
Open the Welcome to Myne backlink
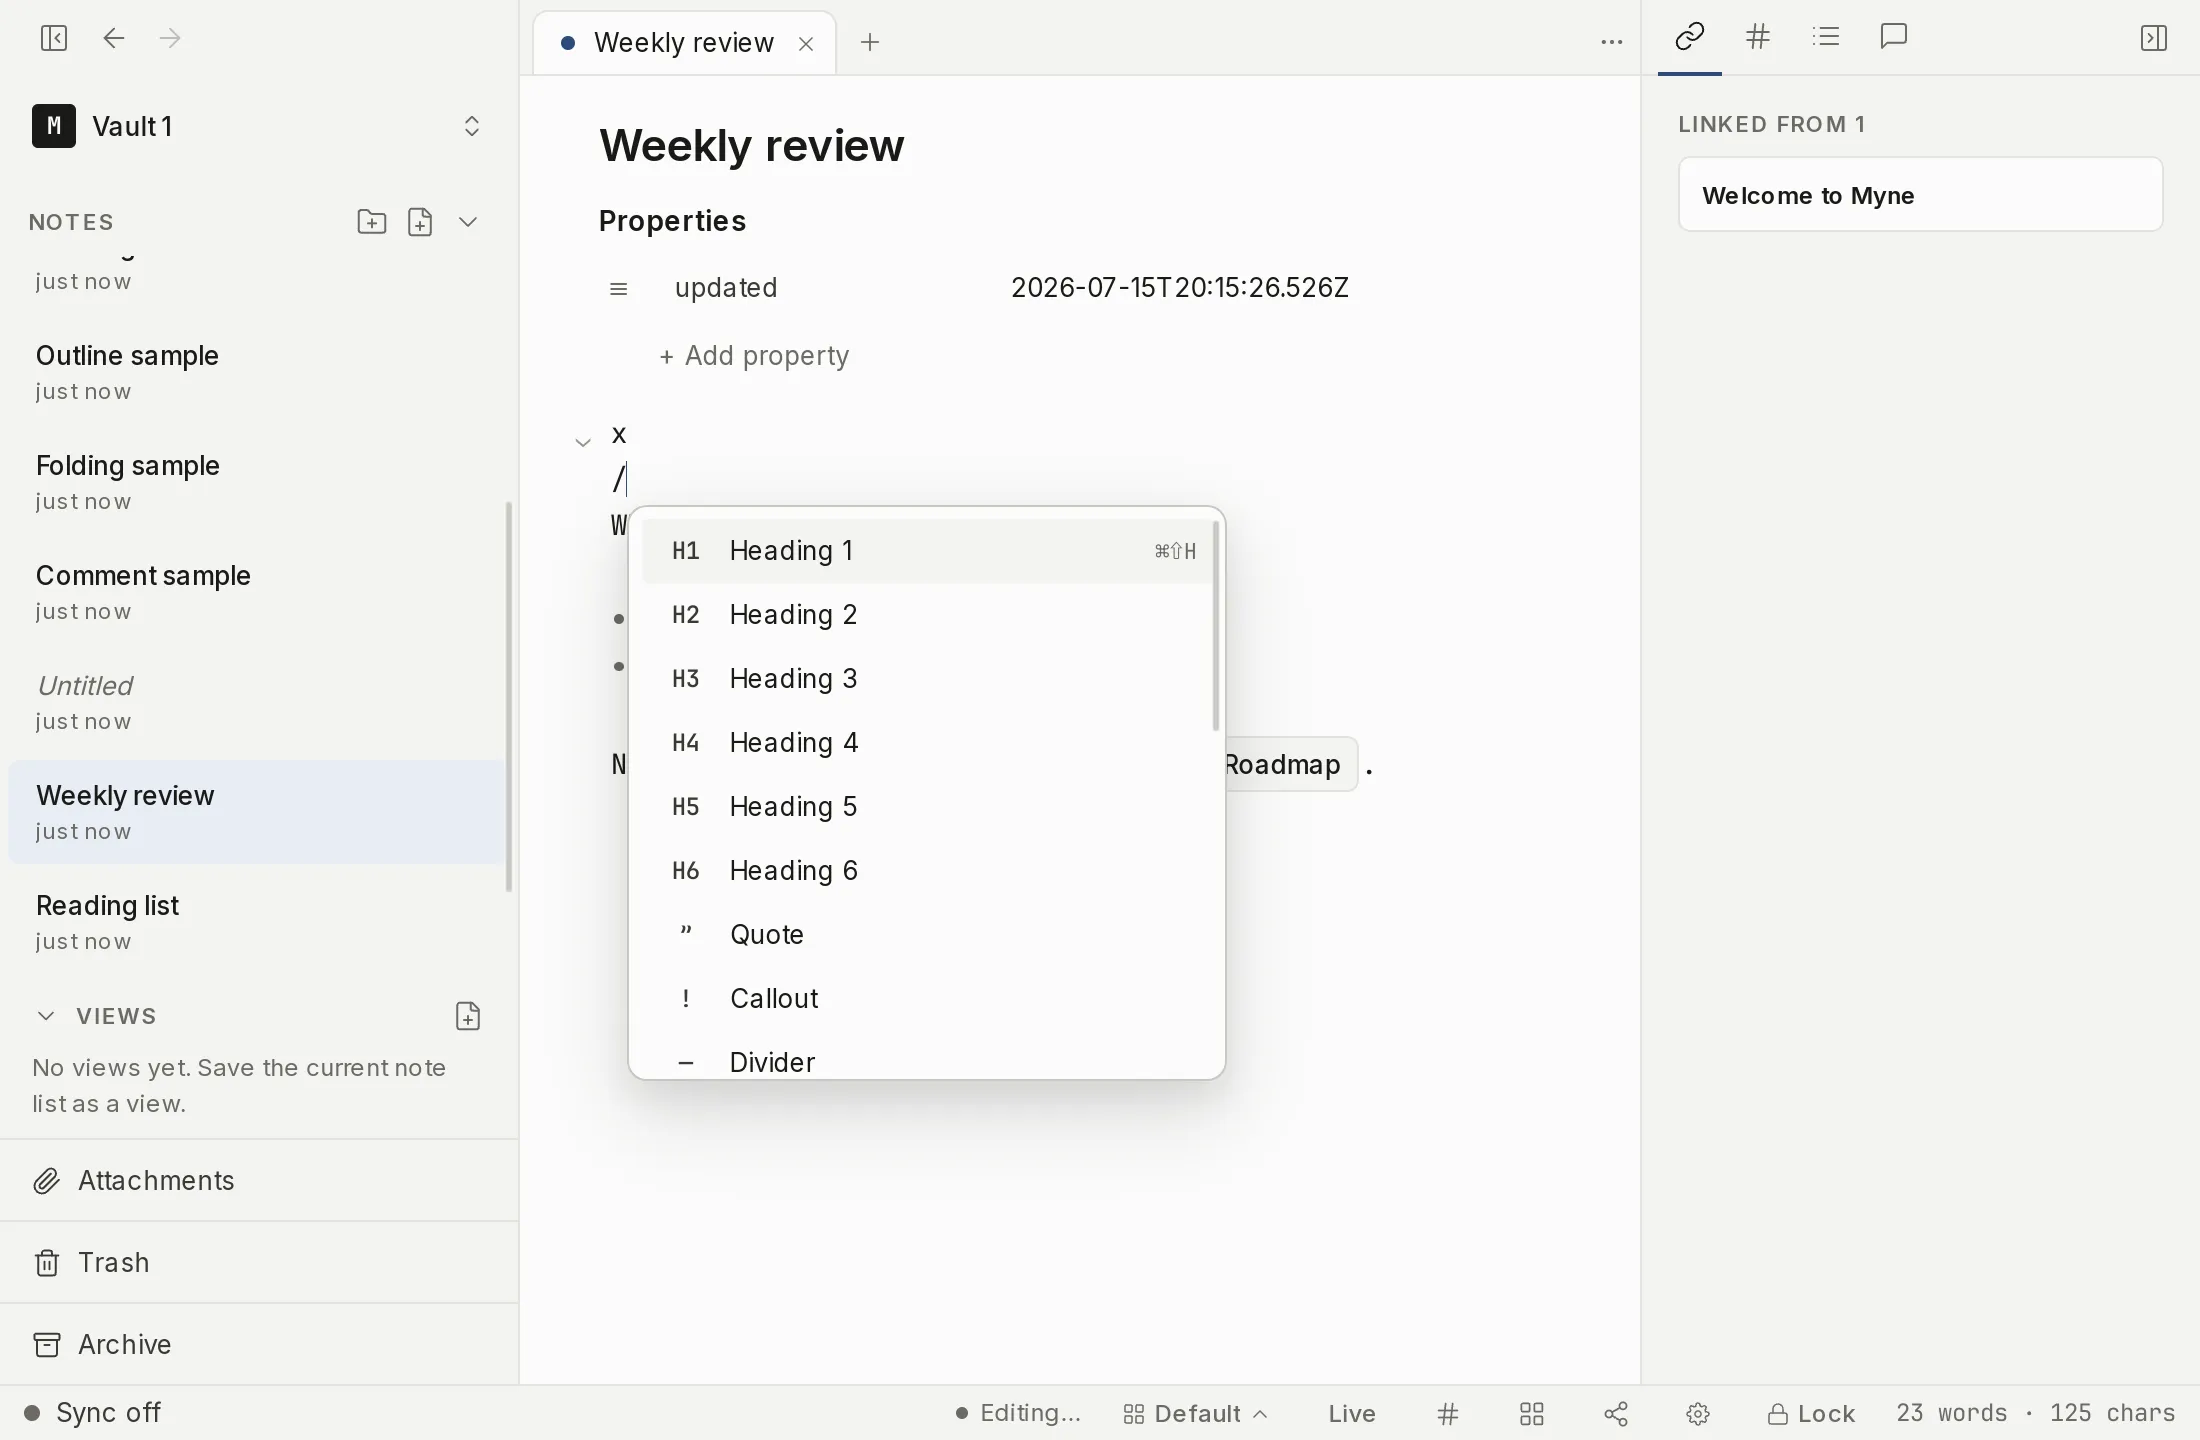[1920, 195]
